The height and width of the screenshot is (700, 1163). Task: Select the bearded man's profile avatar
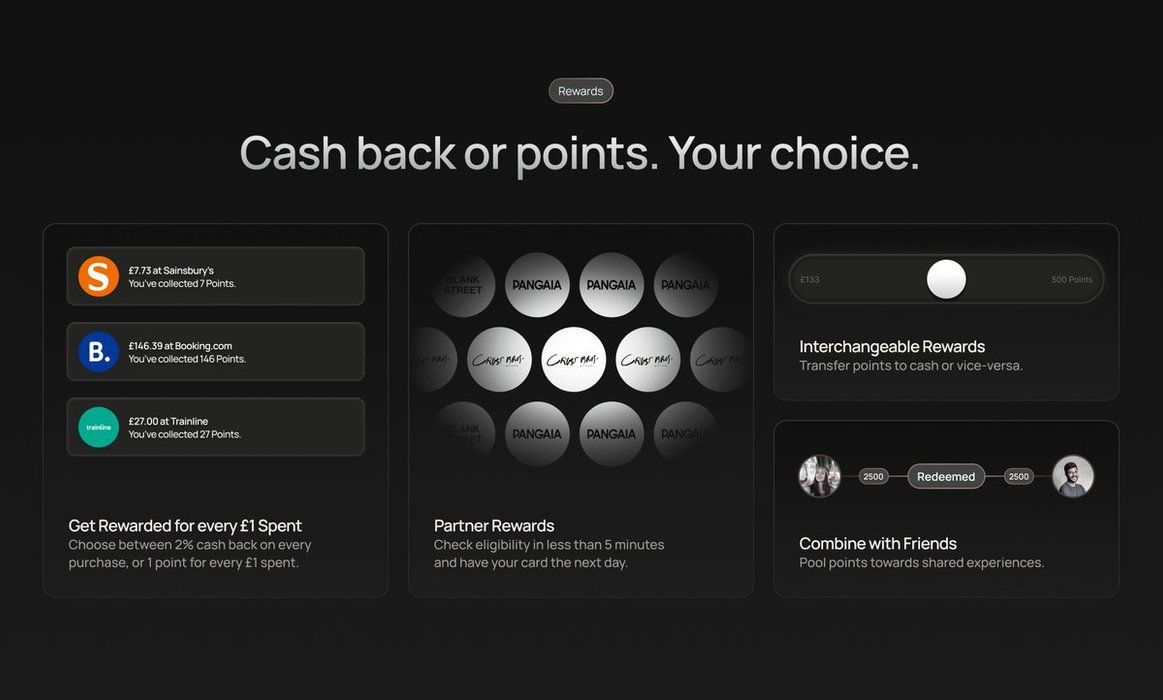(x=1073, y=476)
